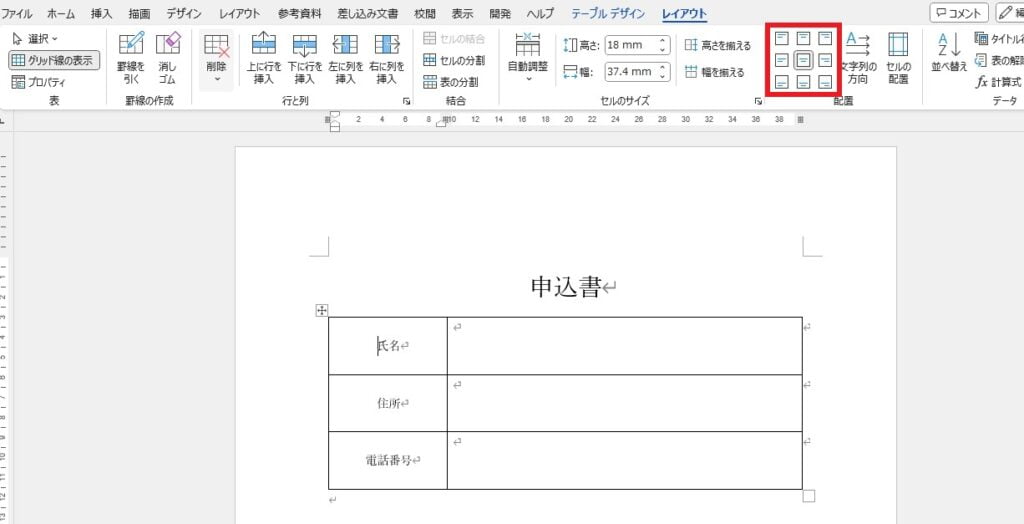Click the empty cell next to 電話番号
1024x524 pixels.
625,460
